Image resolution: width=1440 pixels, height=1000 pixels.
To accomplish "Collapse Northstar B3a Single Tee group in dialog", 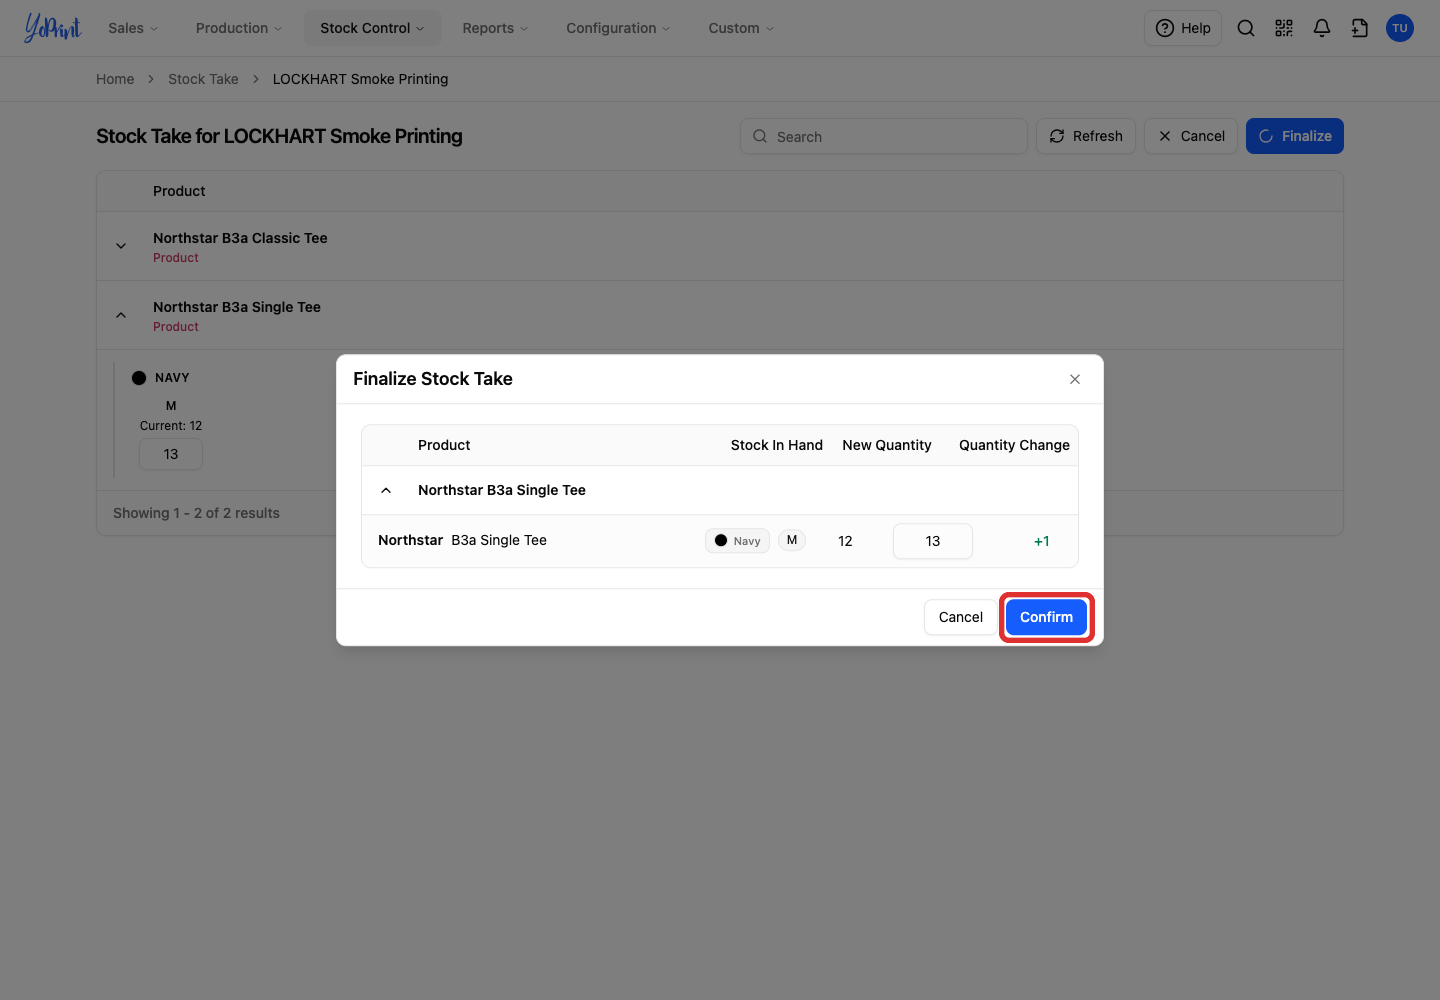I will [386, 490].
